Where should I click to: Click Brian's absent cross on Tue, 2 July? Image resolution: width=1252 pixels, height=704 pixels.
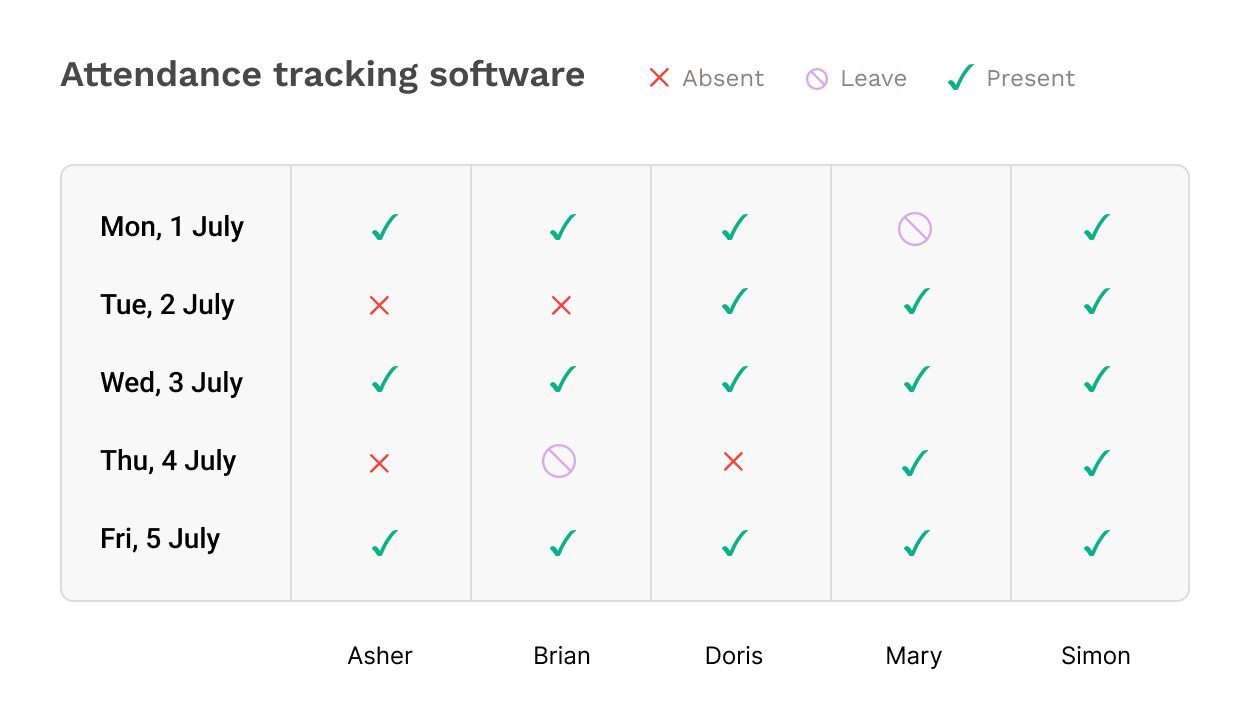coord(561,306)
